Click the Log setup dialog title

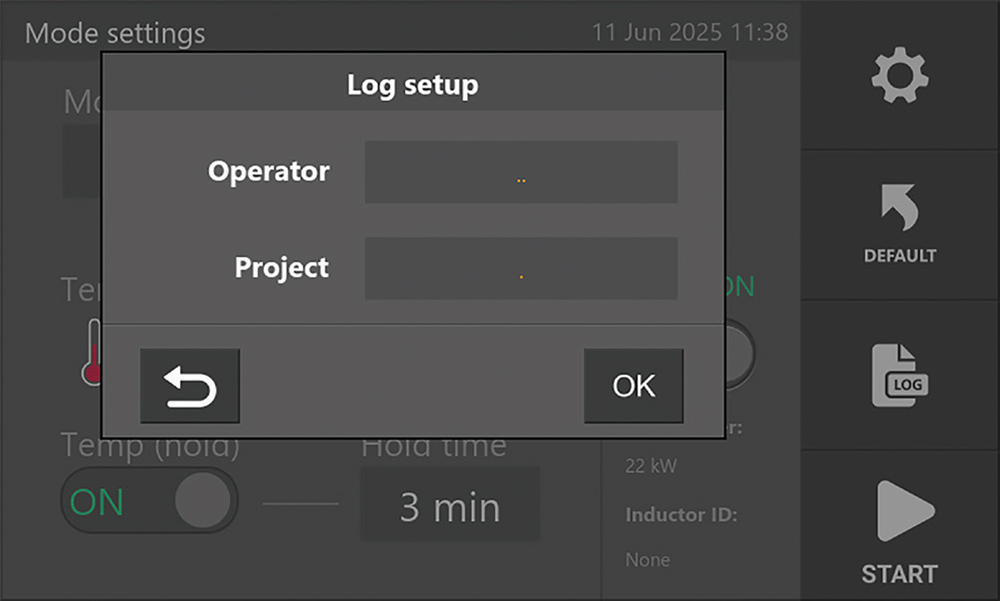412,85
